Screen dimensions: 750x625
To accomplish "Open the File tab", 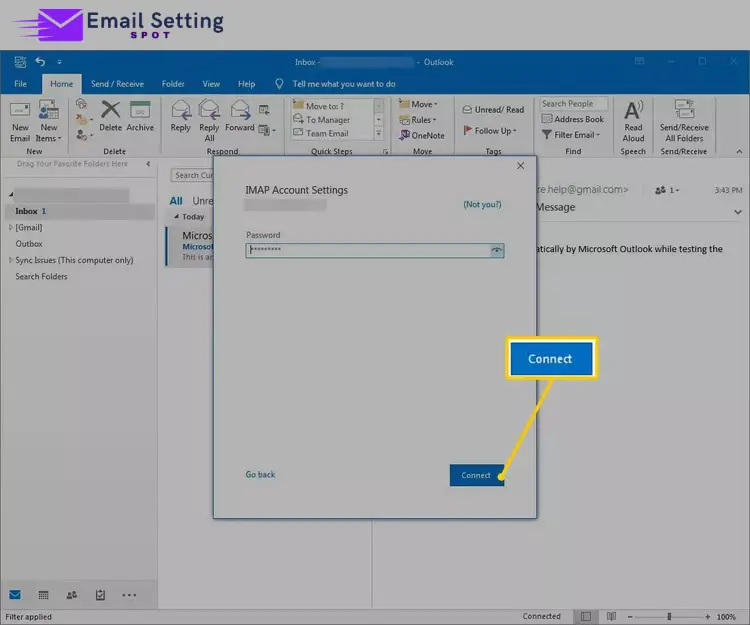I will coord(21,84).
